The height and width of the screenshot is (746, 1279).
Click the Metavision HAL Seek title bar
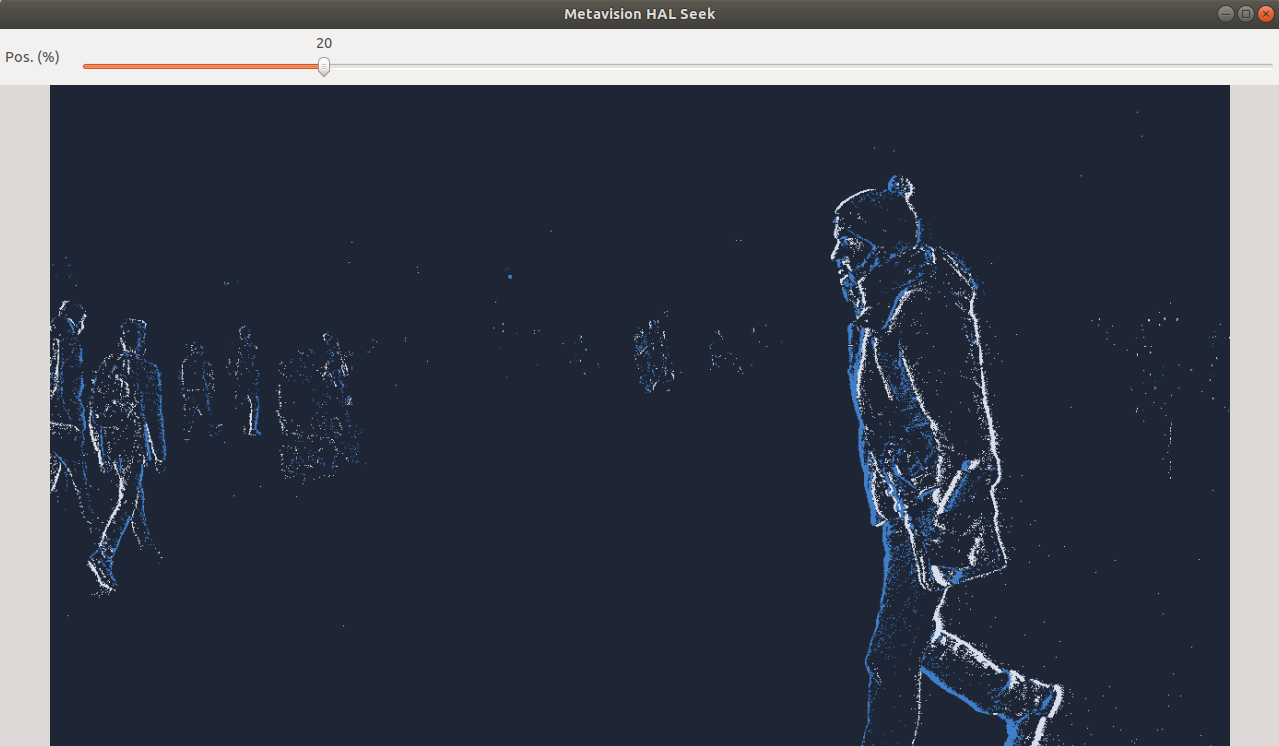pos(639,14)
